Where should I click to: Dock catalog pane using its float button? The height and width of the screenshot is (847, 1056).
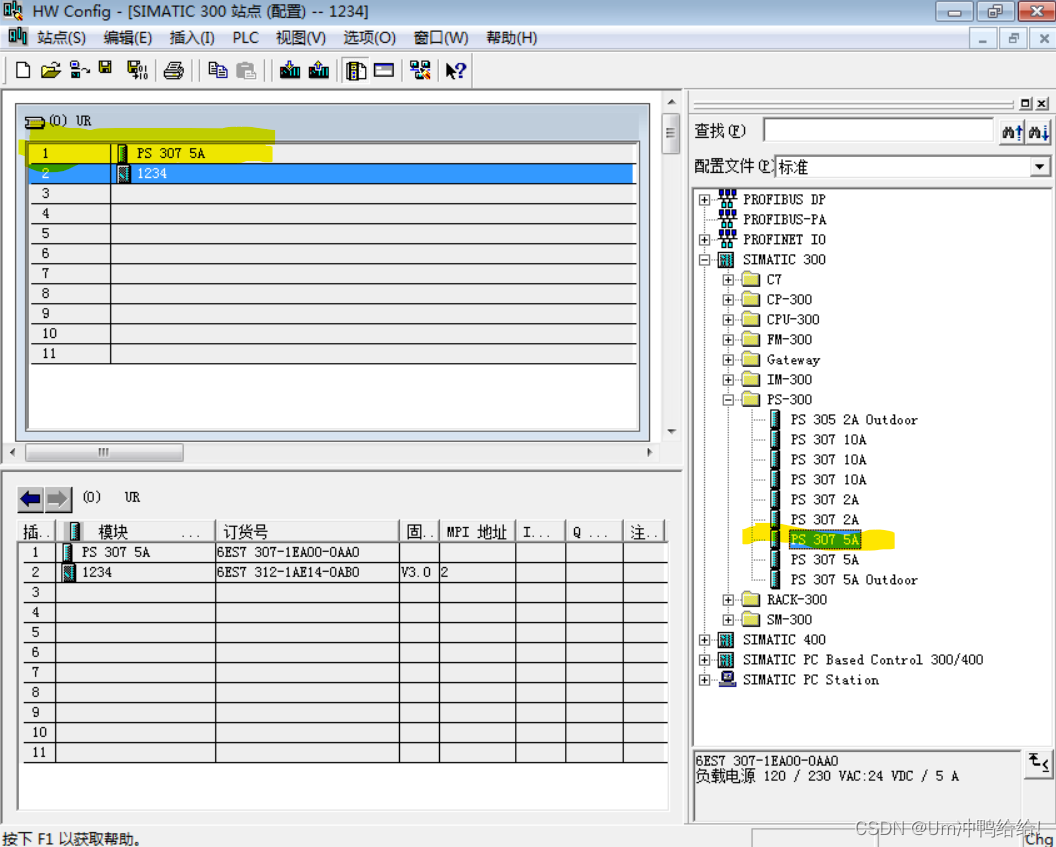[x=1025, y=103]
